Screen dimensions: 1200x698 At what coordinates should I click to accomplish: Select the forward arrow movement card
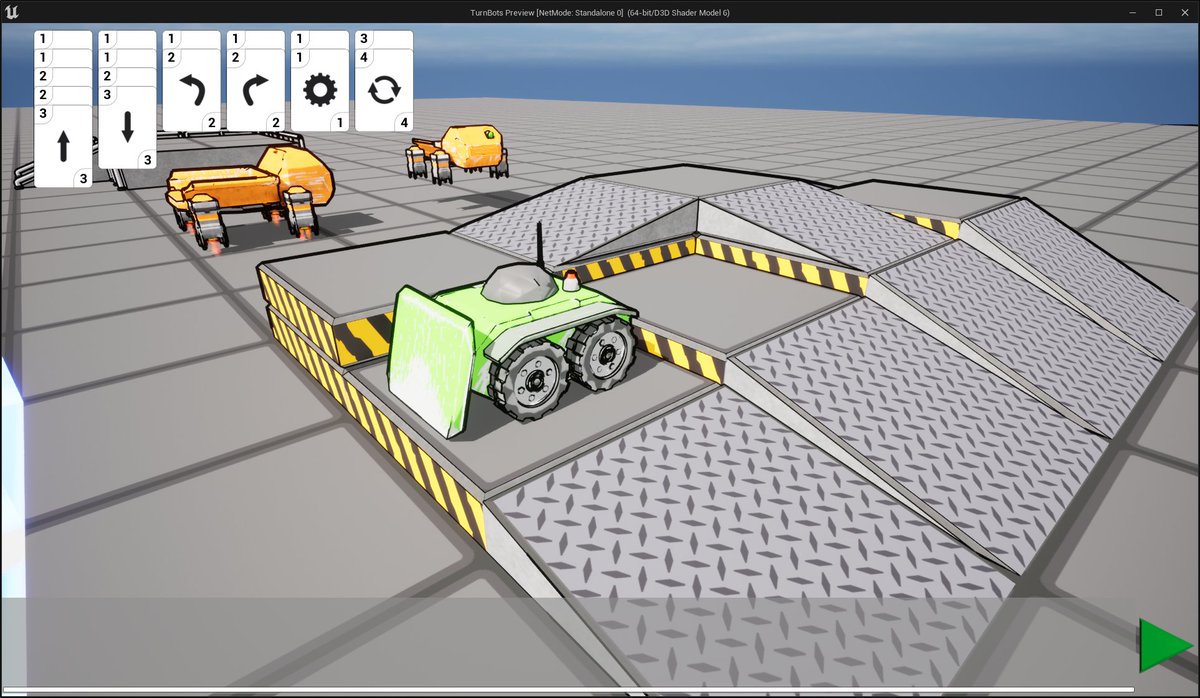(x=63, y=145)
